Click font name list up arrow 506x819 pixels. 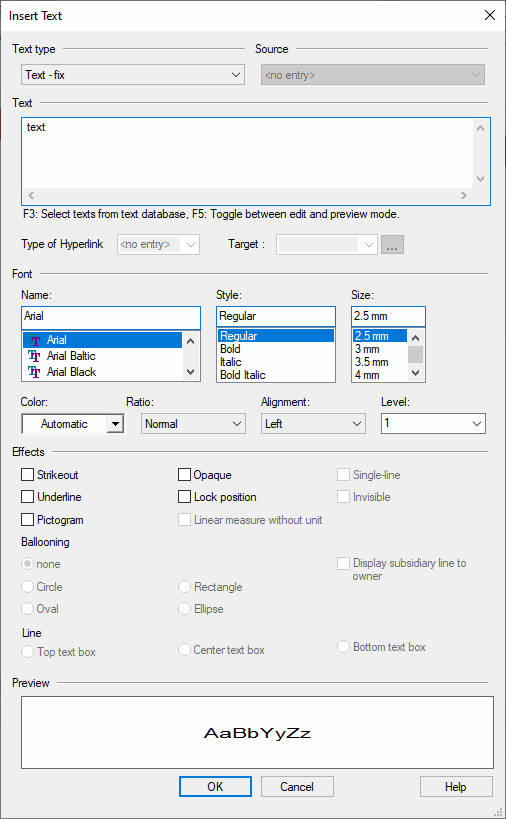[191, 341]
